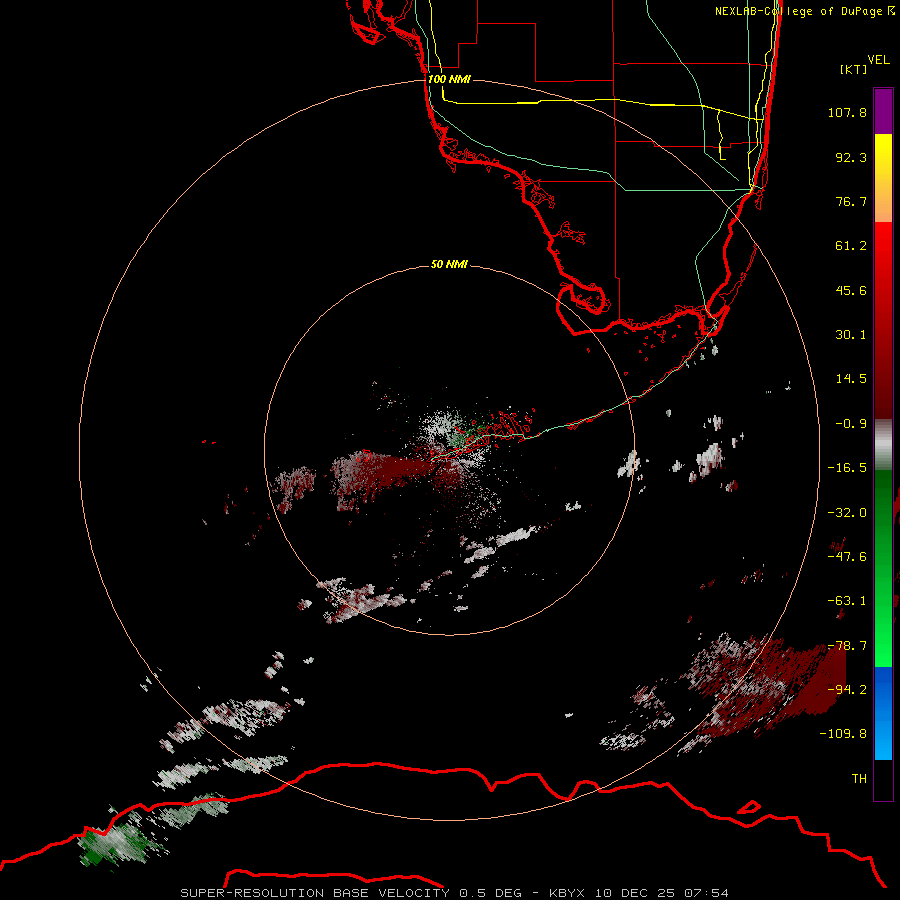The height and width of the screenshot is (900, 900).
Task: Select the 76.7 velocity scale value
Action: (851, 201)
